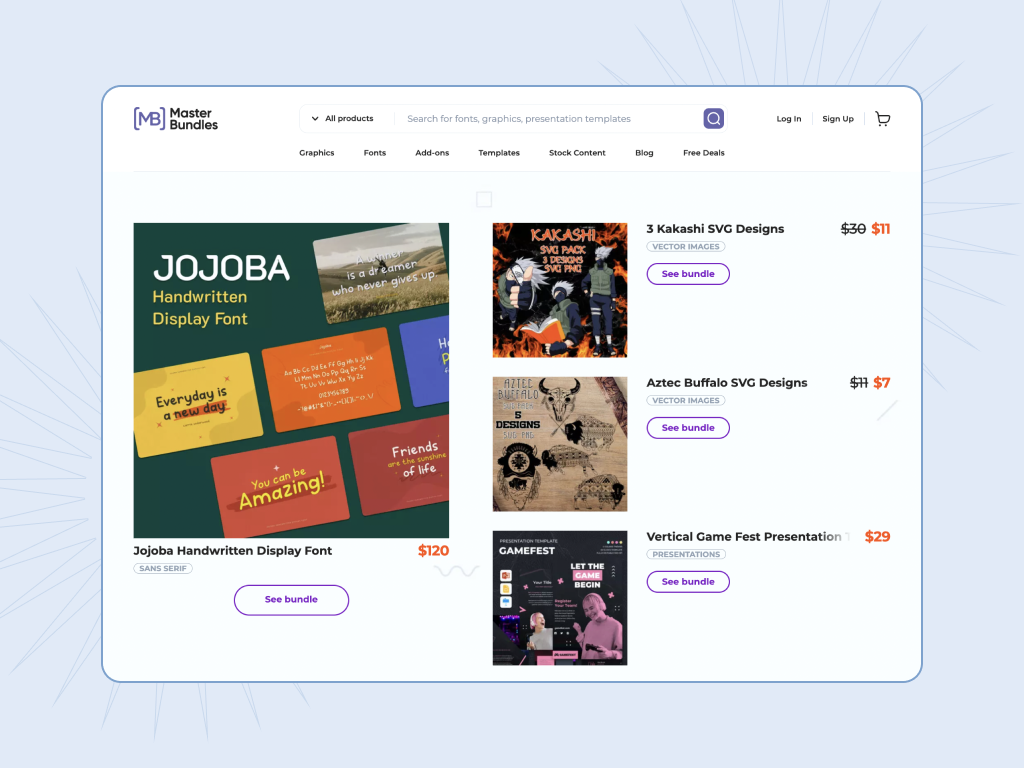See bundle for 3 Kakashi SVG Designs

click(x=688, y=274)
